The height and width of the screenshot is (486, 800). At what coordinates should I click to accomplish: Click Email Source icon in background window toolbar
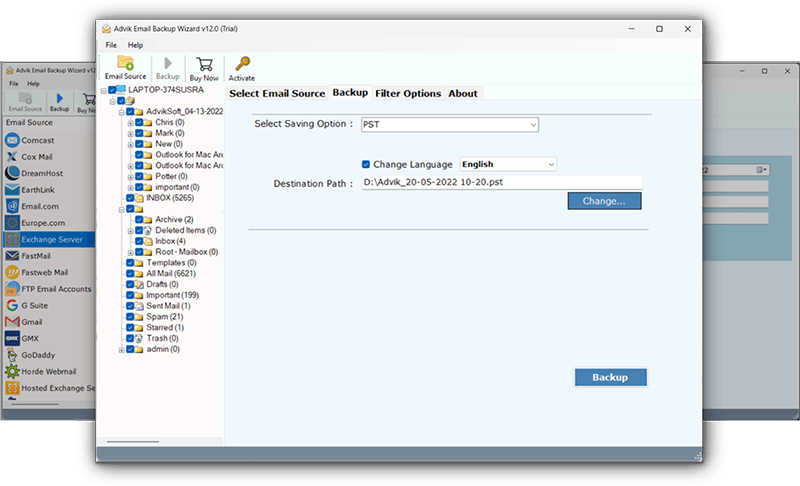[25, 98]
